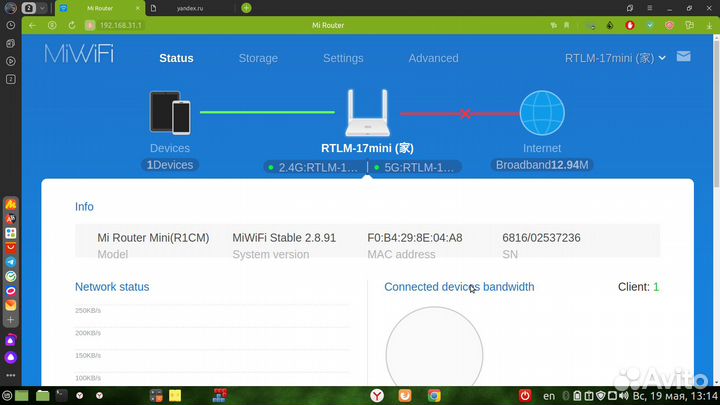The height and width of the screenshot is (405, 720).
Task: Expand the tab group count dropdown arrow
Action: tap(42, 8)
